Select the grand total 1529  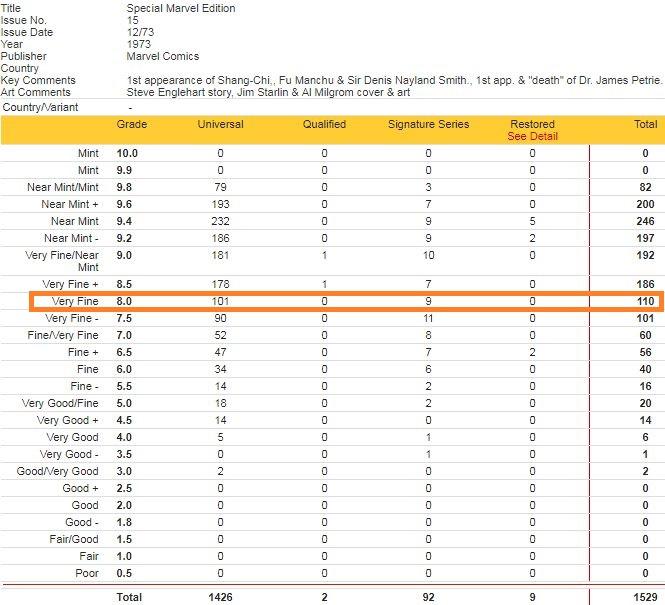point(645,597)
